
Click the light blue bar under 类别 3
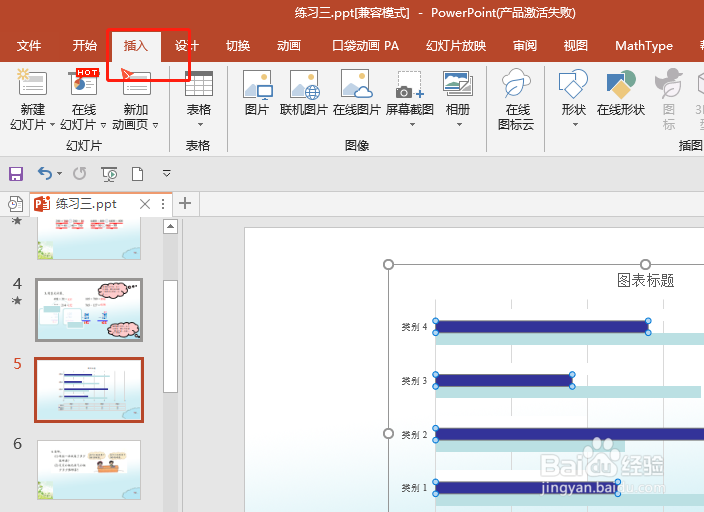[x=568, y=392]
